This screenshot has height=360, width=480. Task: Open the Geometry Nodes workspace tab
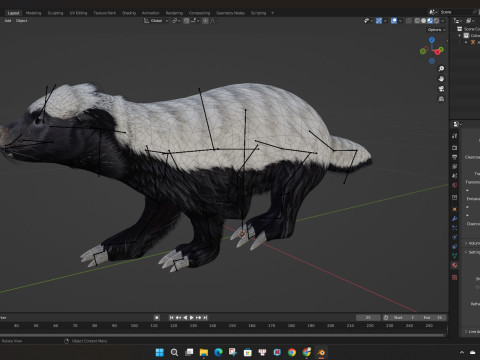(230, 13)
